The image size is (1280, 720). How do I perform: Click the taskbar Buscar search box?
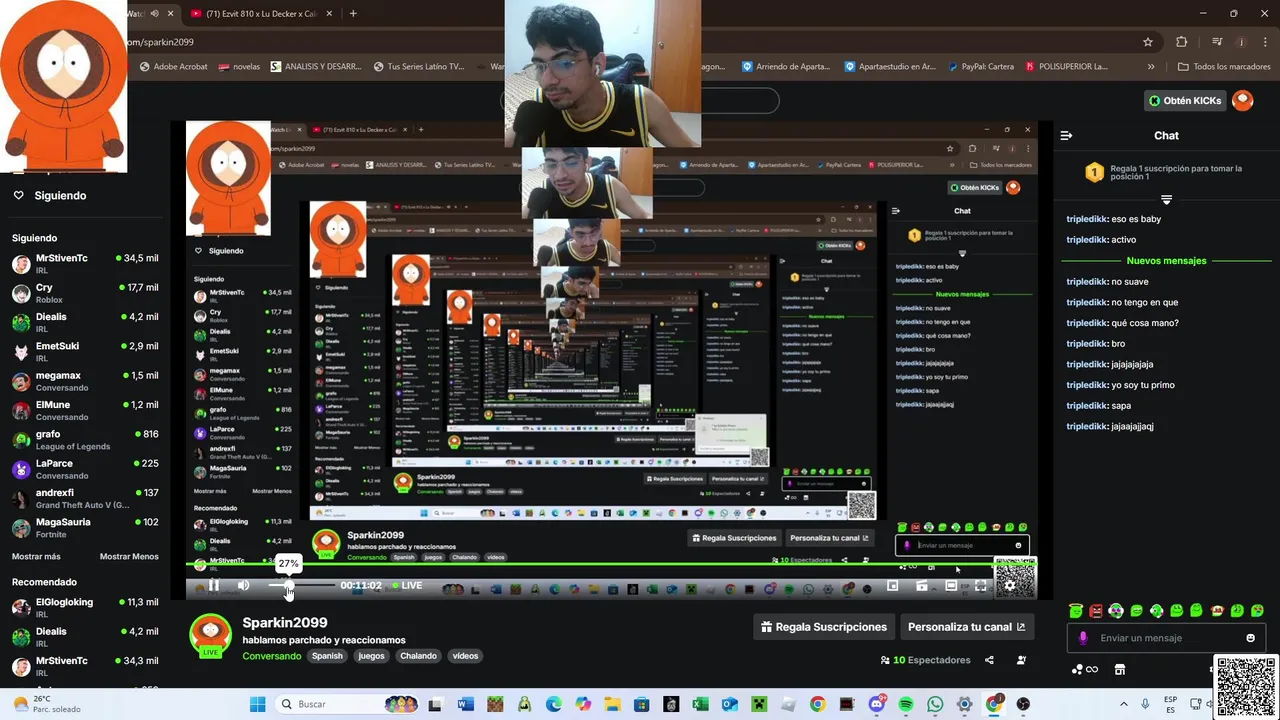point(345,704)
